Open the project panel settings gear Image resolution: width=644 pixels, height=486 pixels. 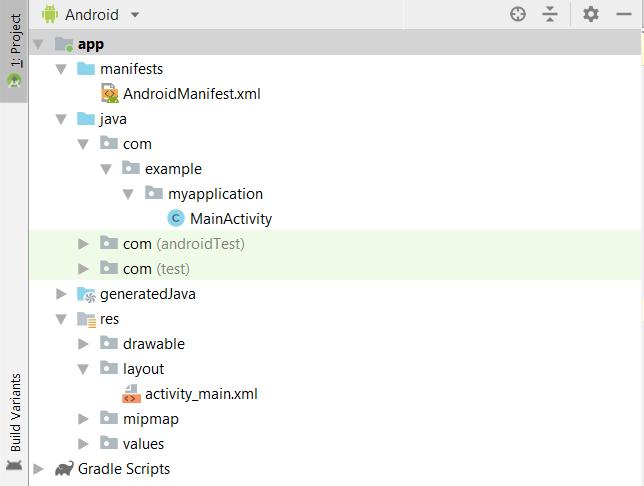591,14
